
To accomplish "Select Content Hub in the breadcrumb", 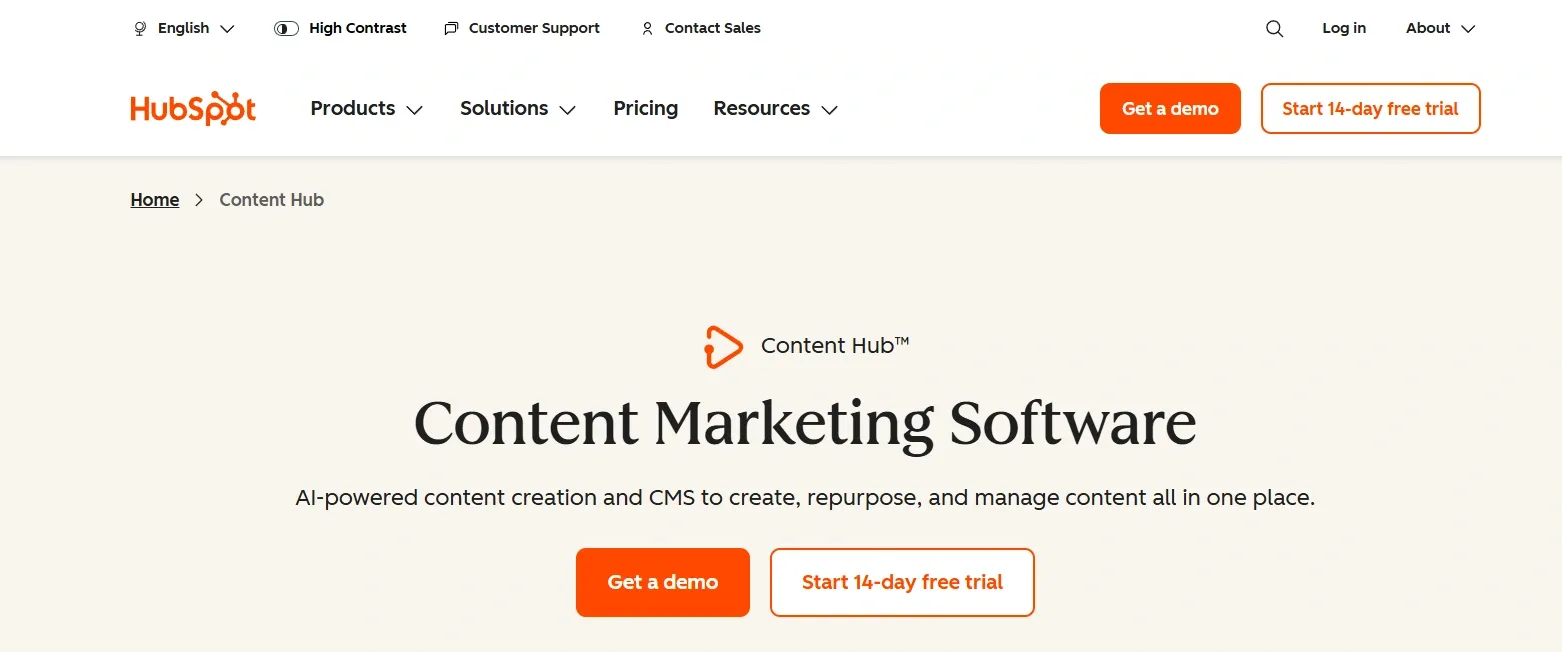I will click(271, 200).
